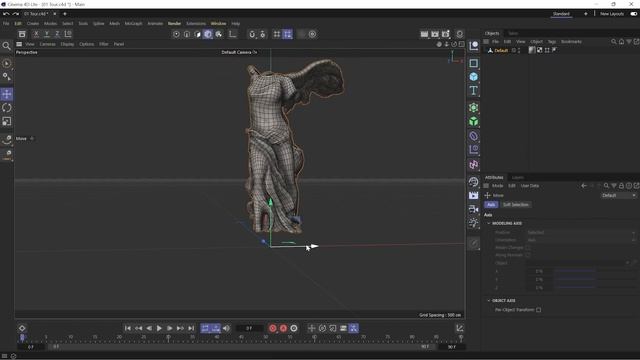Open the viewport hamburger menu

[19, 44]
